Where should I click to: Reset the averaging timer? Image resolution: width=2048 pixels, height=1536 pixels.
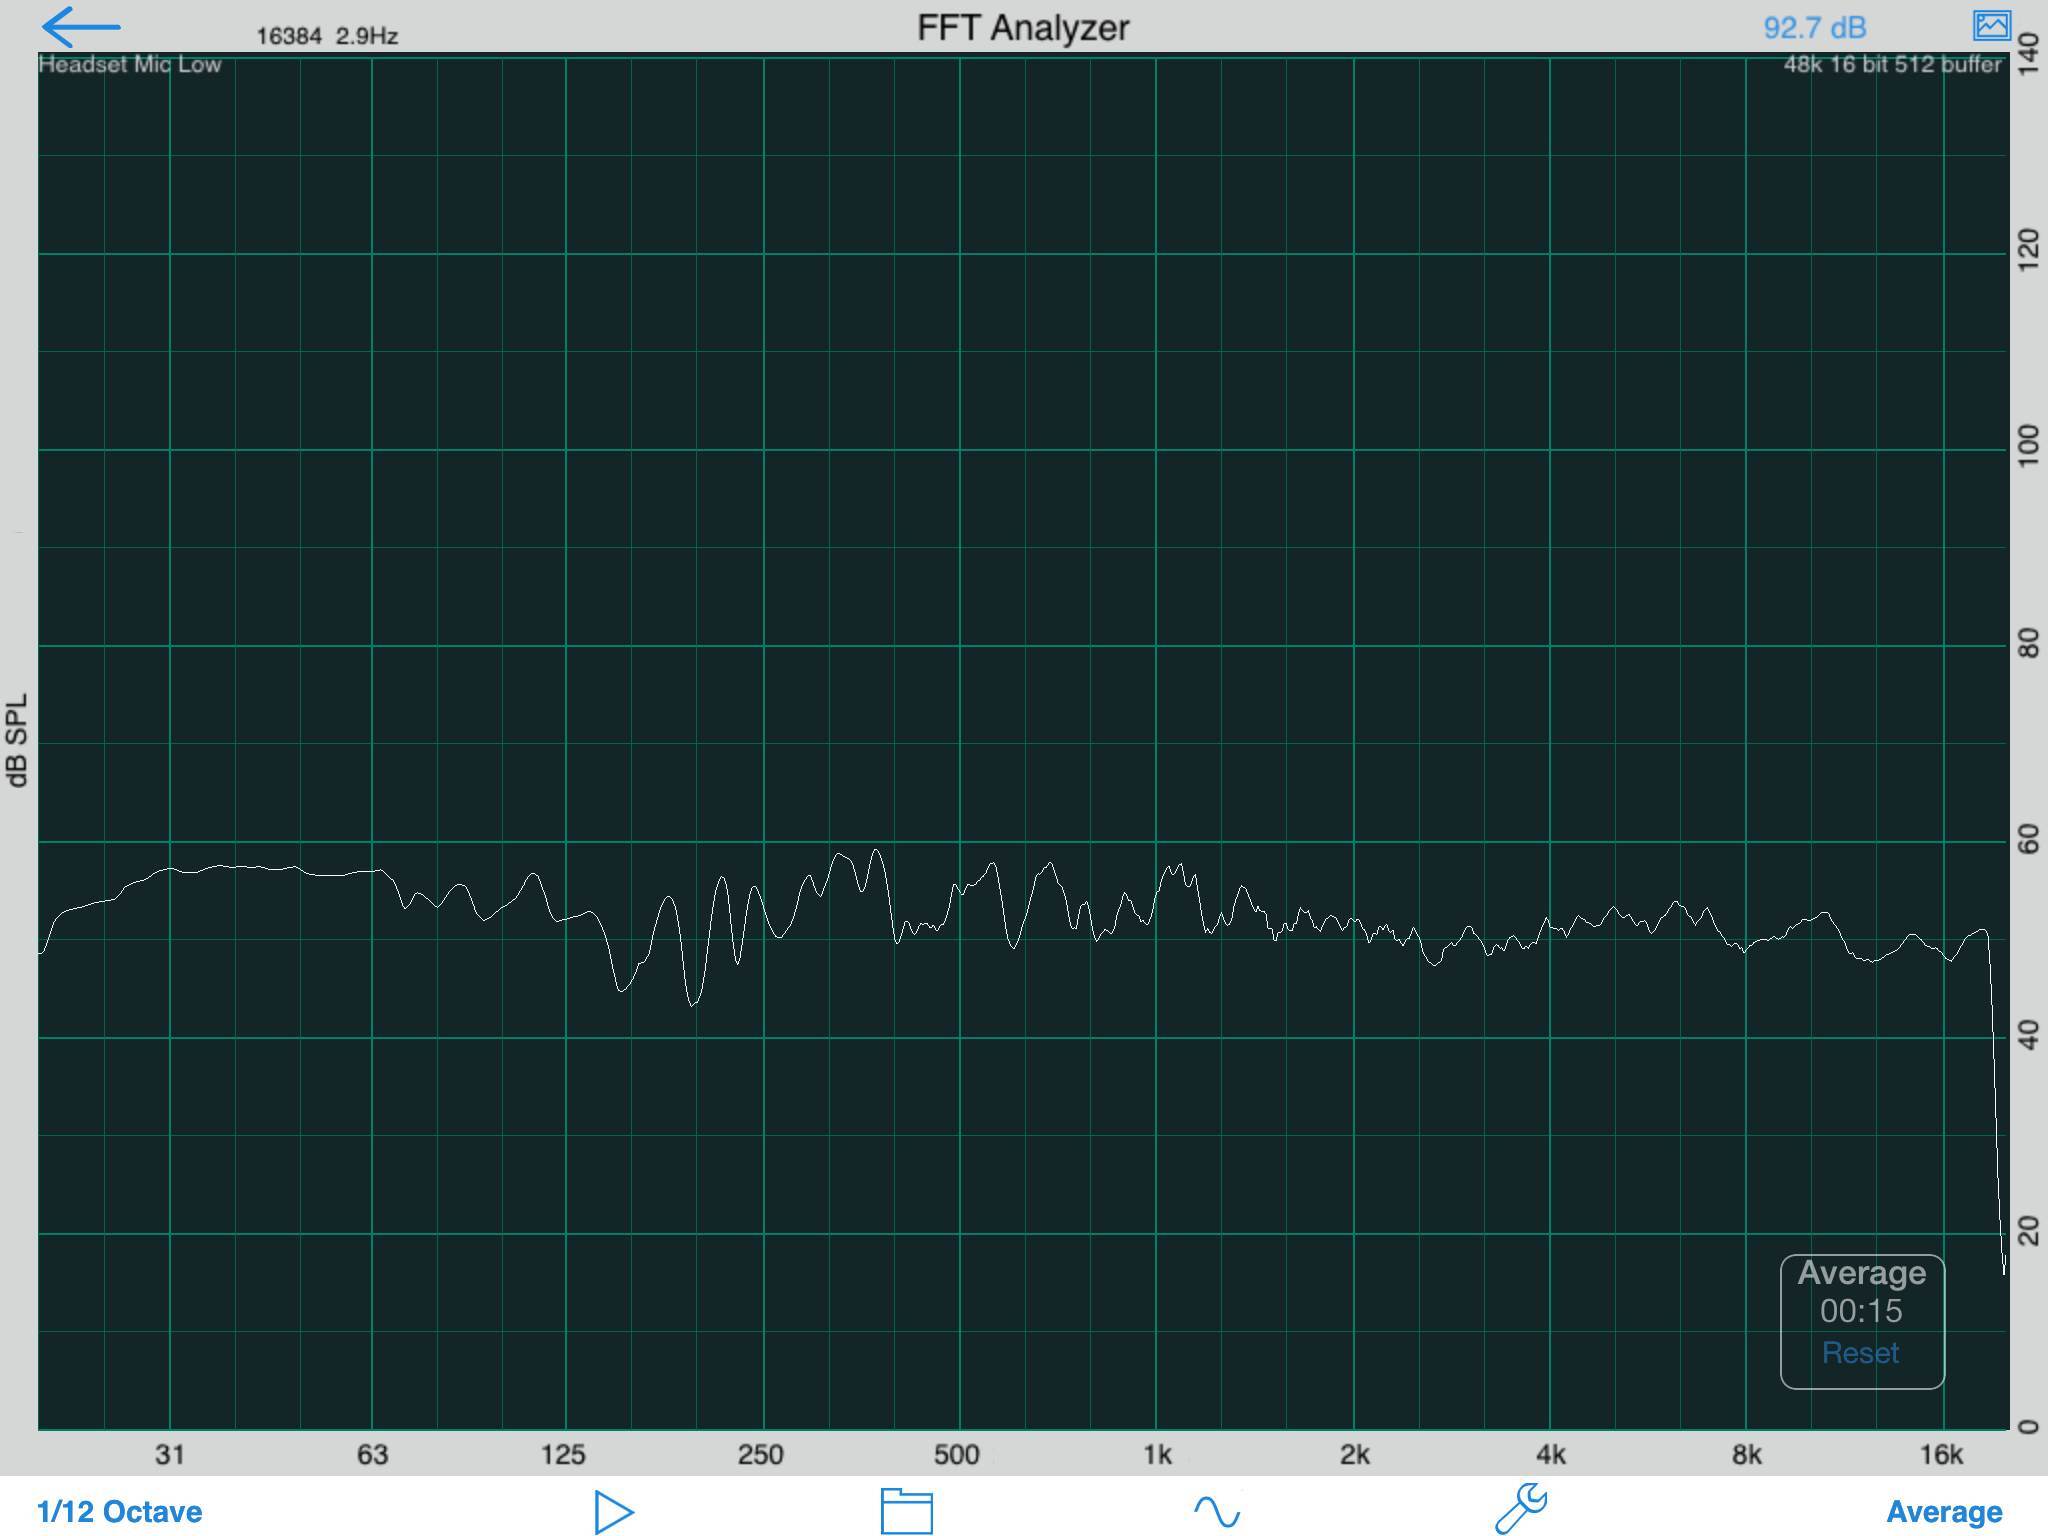1860,1353
